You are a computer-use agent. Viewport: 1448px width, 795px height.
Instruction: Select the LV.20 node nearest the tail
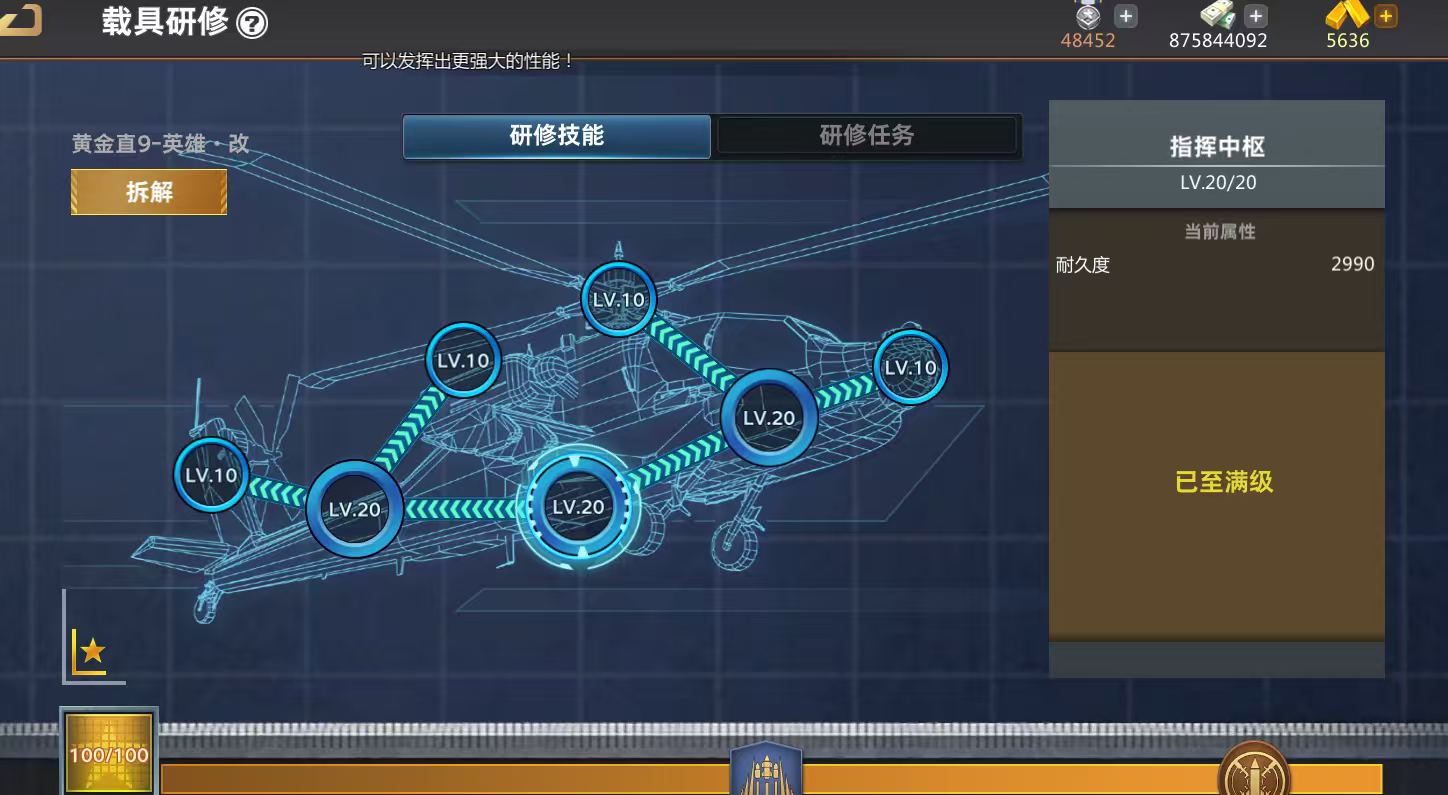(x=354, y=509)
